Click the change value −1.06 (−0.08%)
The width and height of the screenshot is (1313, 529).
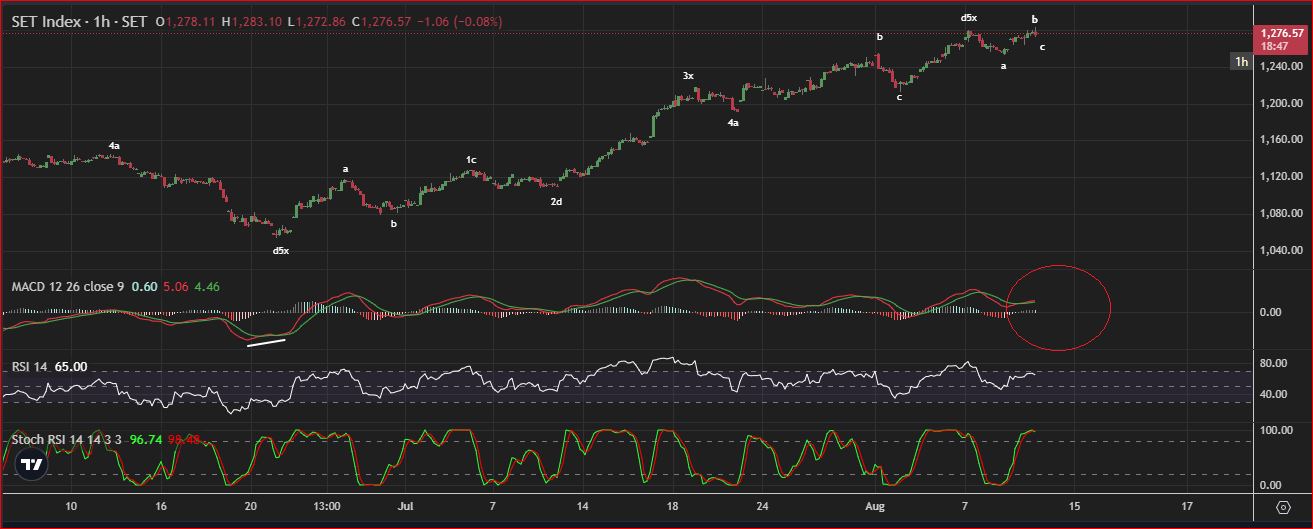pyautogui.click(x=461, y=20)
